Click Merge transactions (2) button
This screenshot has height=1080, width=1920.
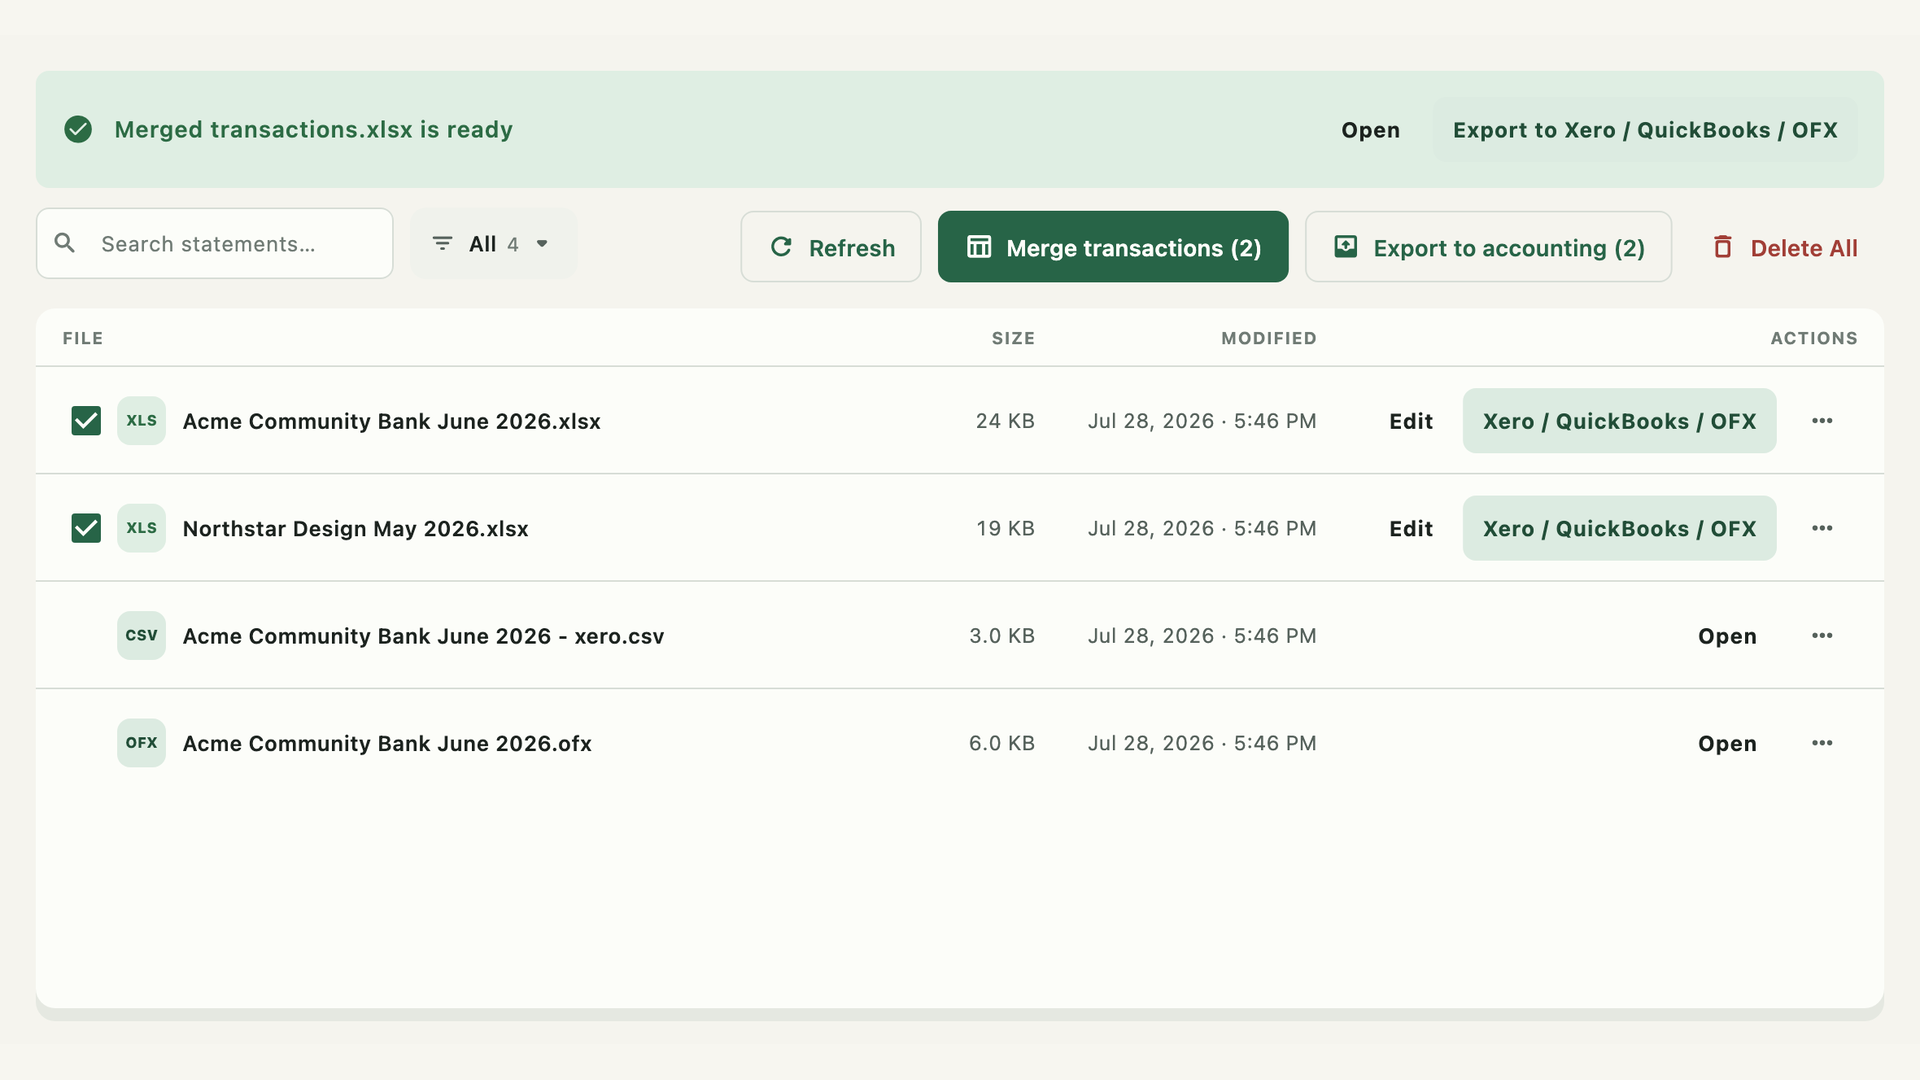coord(1113,247)
